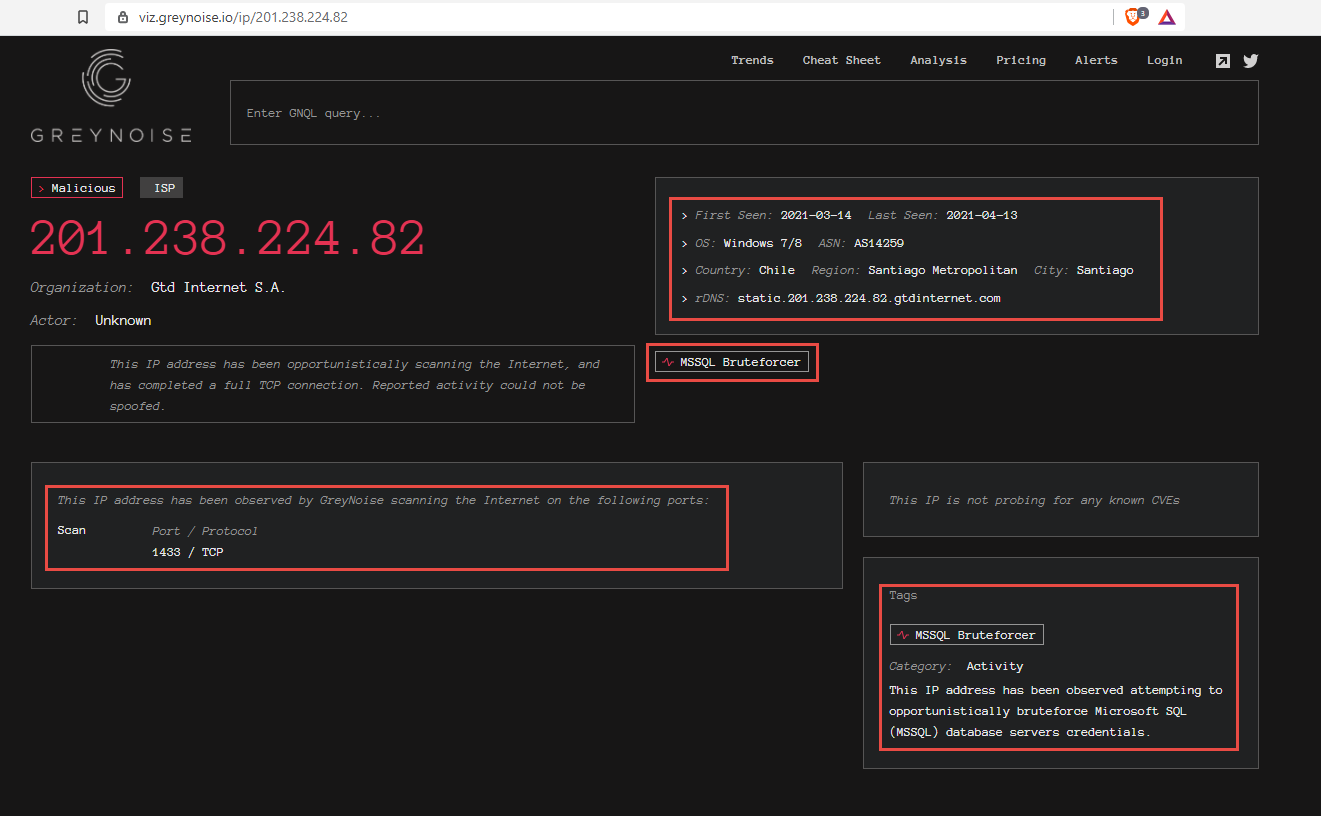
Task: Click the OS value Windows 7/8
Action: [763, 243]
